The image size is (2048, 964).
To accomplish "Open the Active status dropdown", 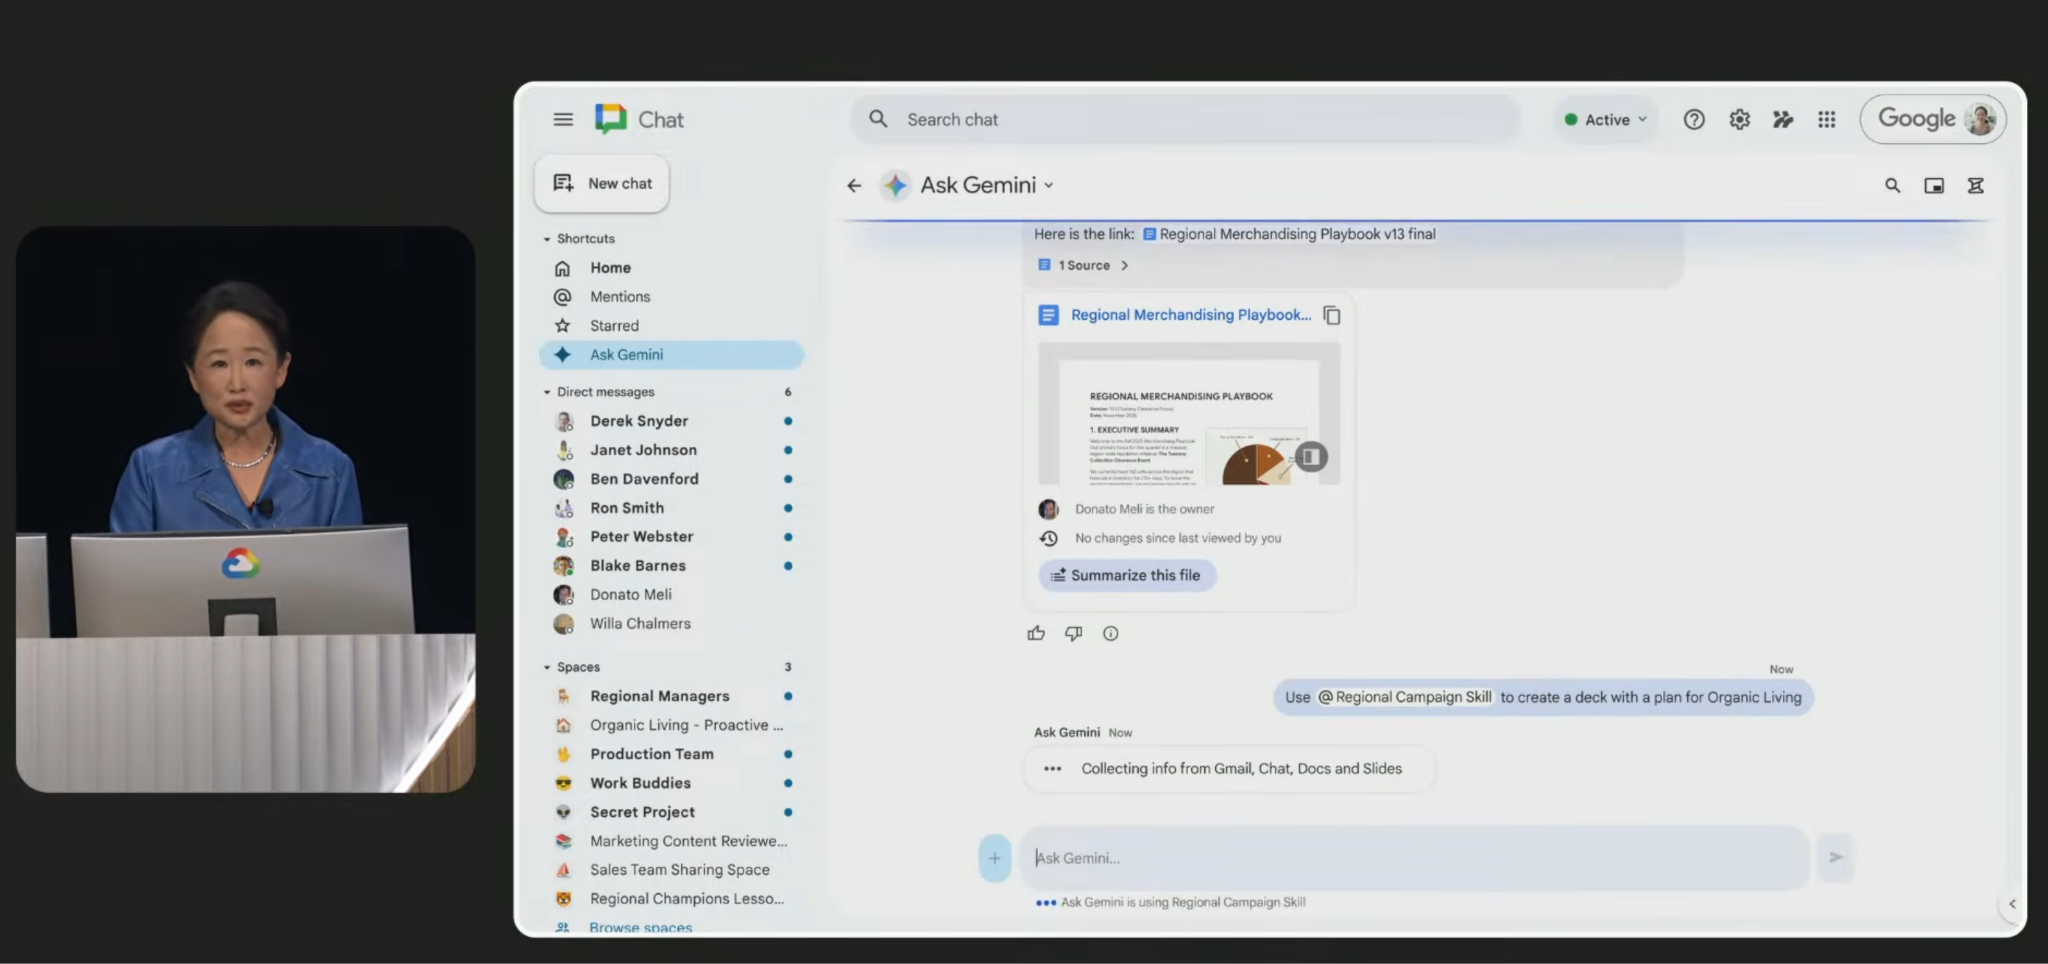I will coord(1606,120).
